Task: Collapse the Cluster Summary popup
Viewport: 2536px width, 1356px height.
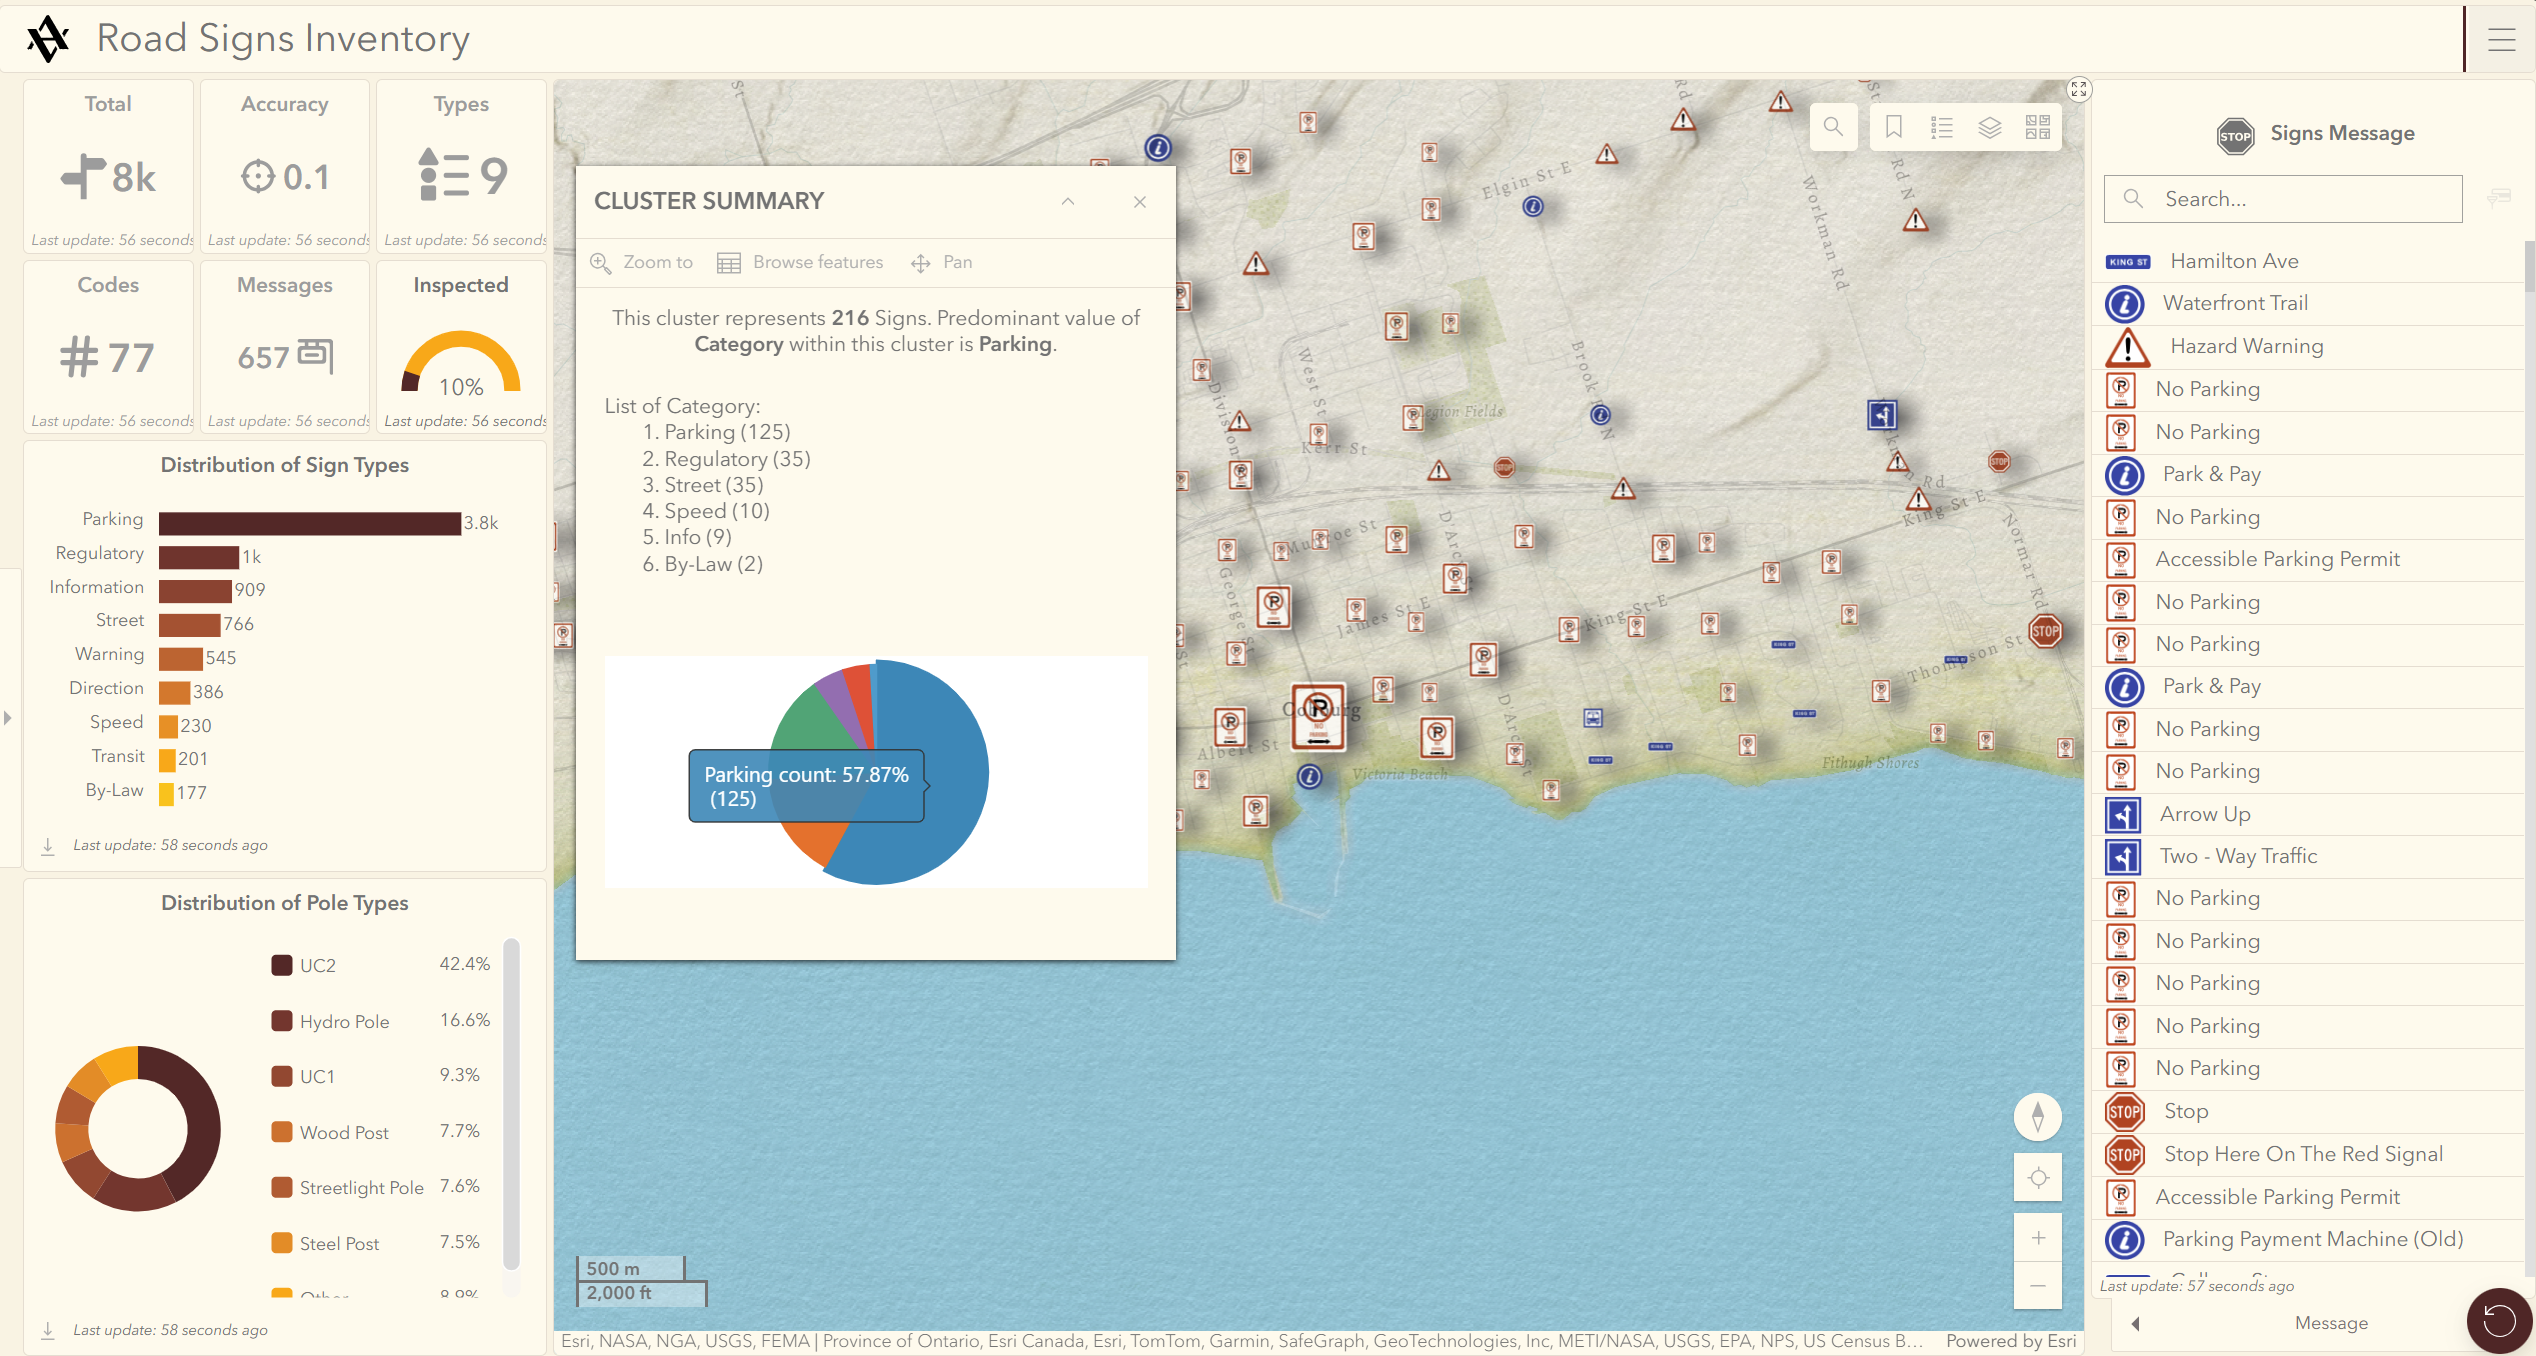Action: click(1067, 202)
